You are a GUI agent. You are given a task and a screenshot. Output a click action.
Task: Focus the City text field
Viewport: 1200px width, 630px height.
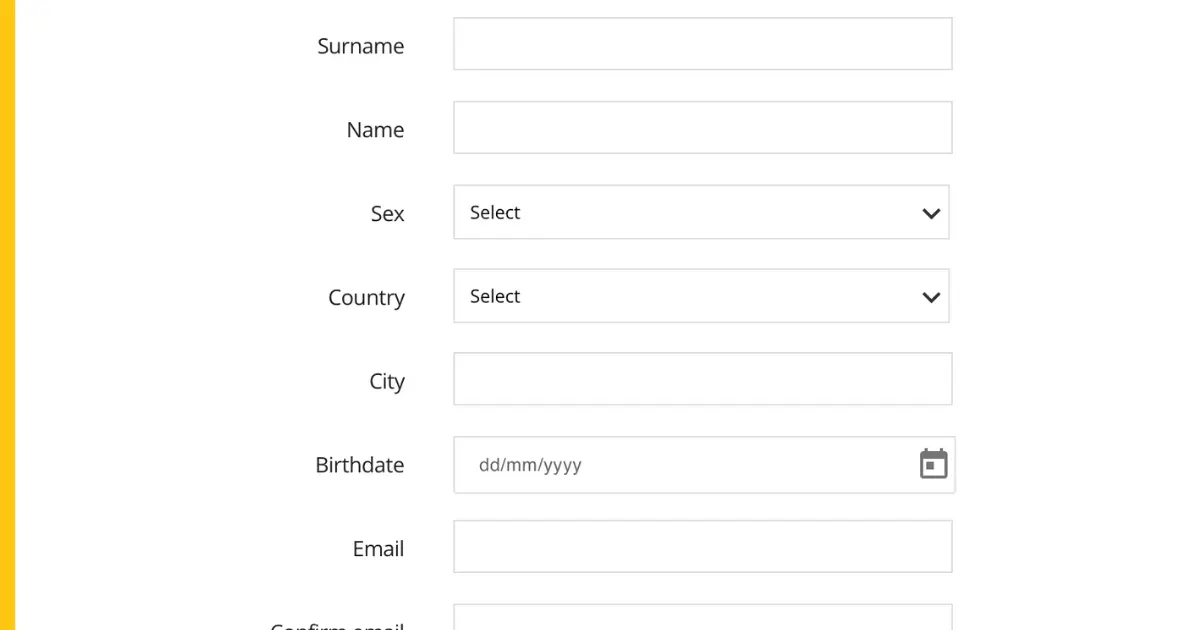703,379
